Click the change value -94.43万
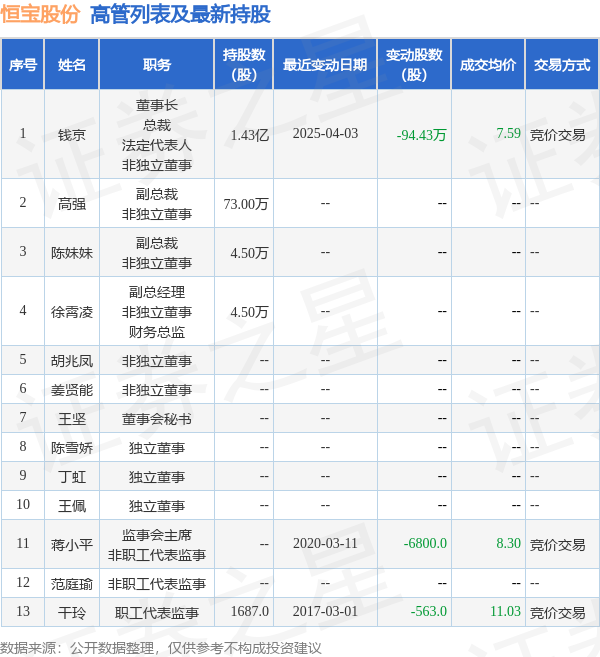Screen dimensions: 600x657 point(422,135)
